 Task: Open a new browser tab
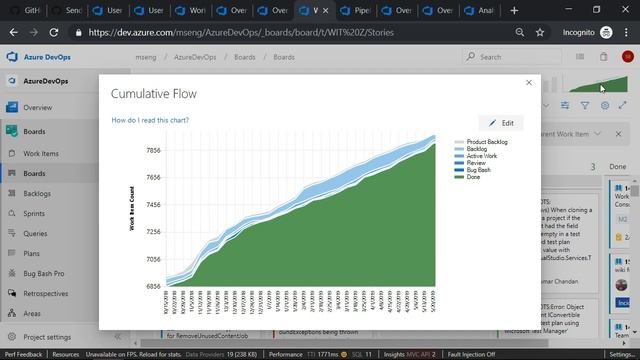tap(514, 11)
